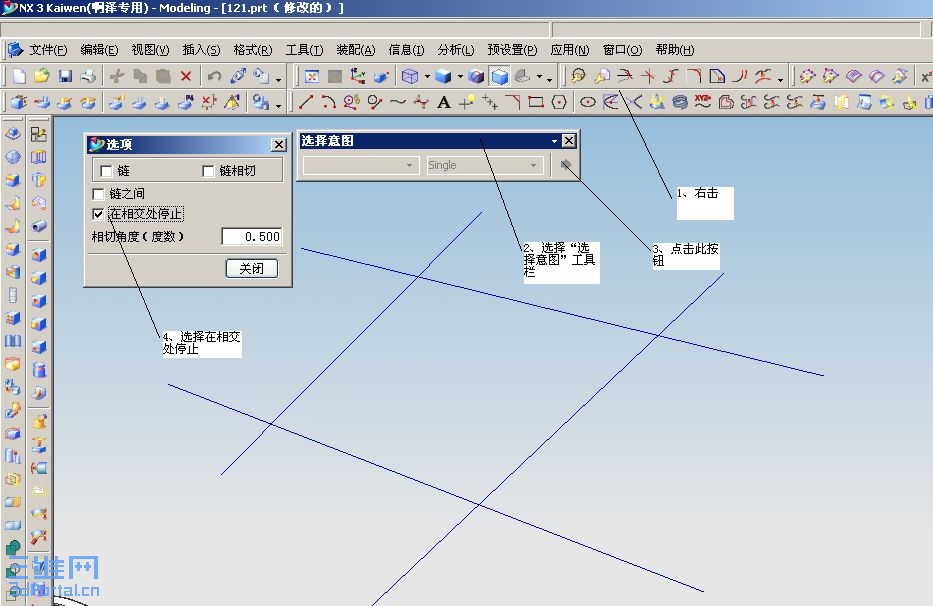Select the Rectangle curve tool

[536, 102]
